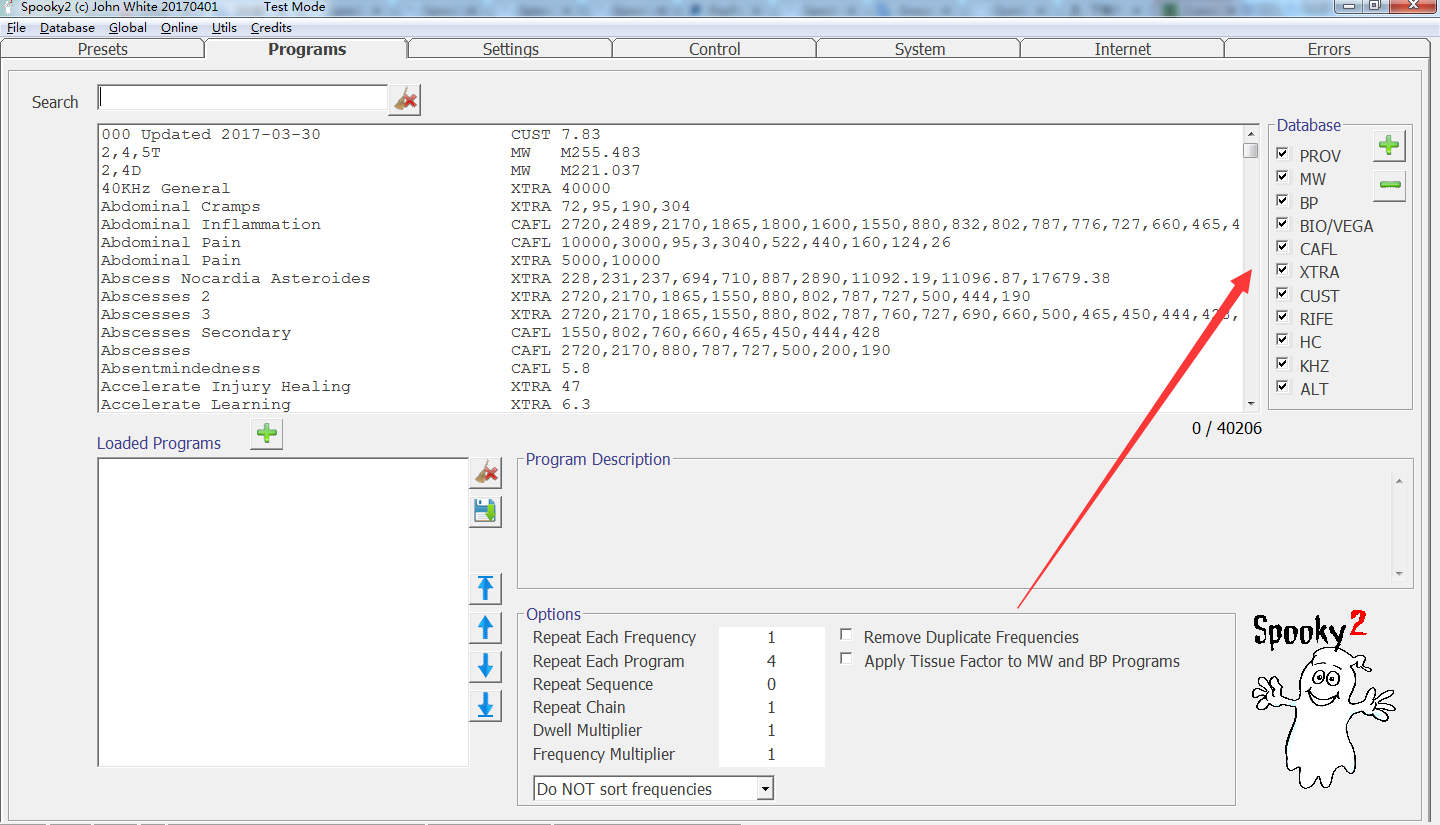1440x825 pixels.
Task: Select the "Abdominal Cramps" program
Action: 670,206
